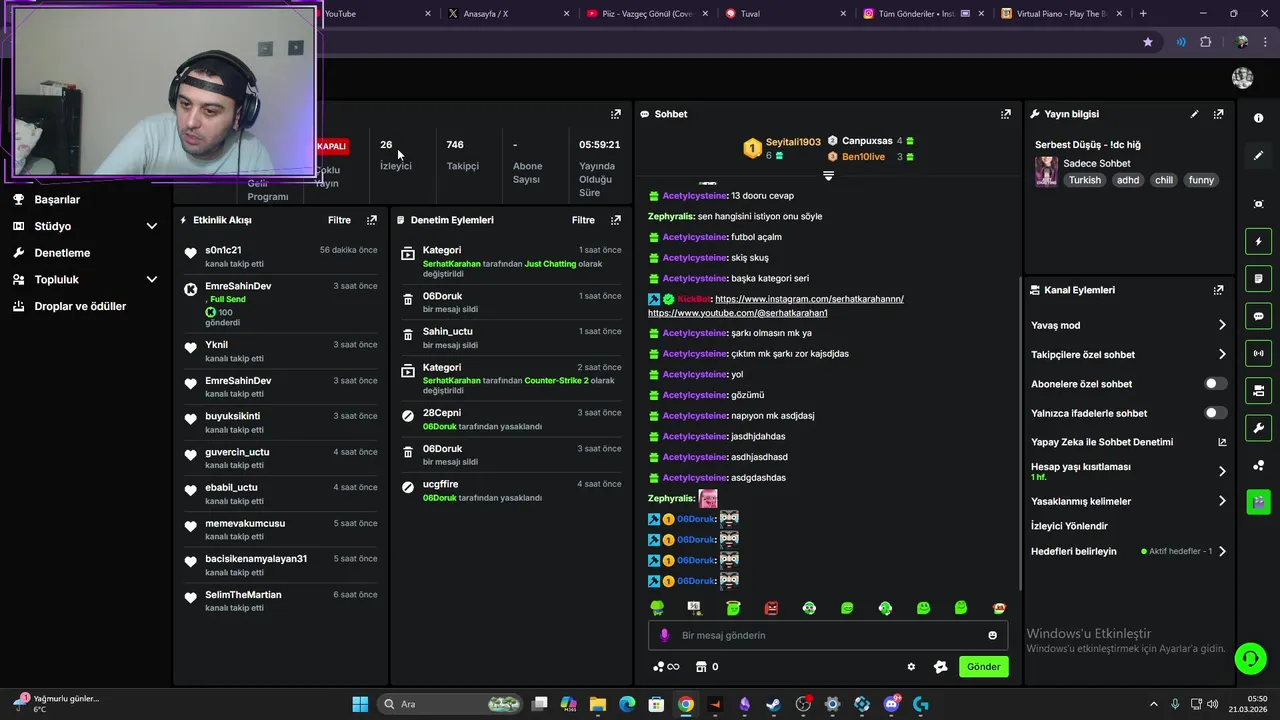The width and height of the screenshot is (1280, 720).
Task: Click the chat identity badge icon next to Gönder
Action: coord(940,667)
